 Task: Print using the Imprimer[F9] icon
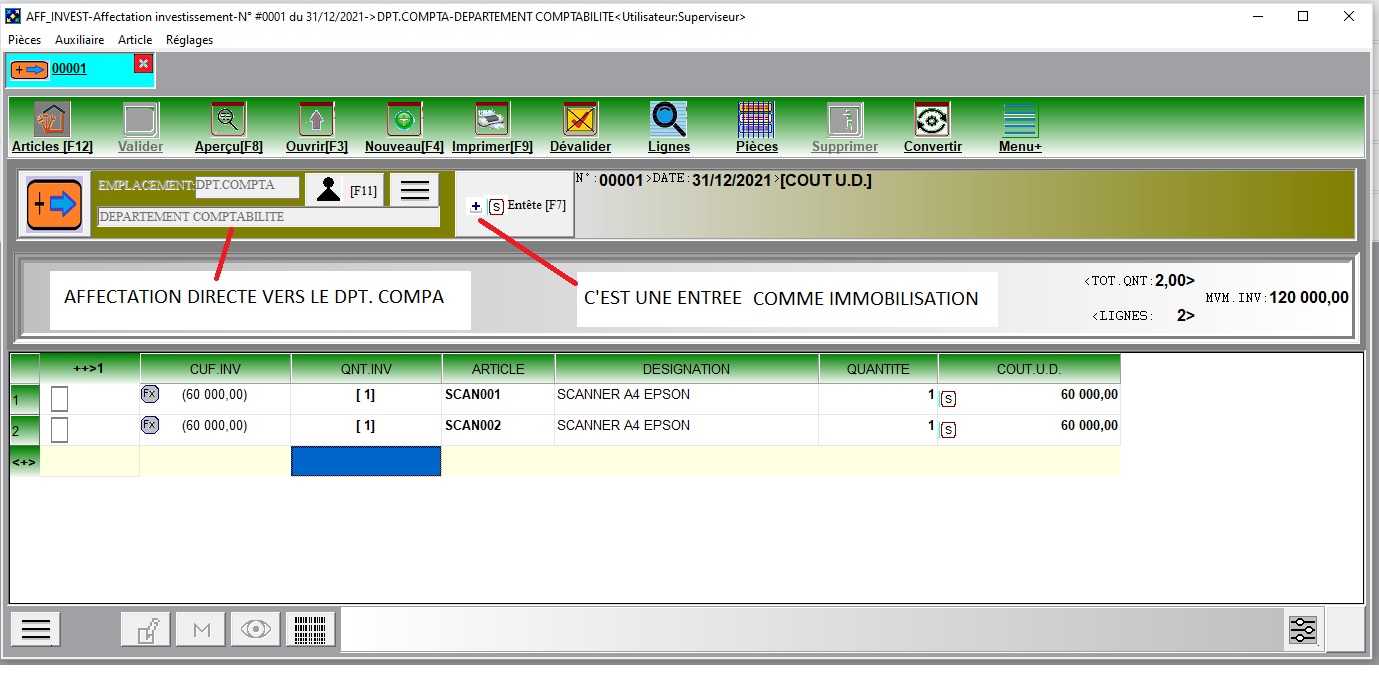tap(492, 121)
